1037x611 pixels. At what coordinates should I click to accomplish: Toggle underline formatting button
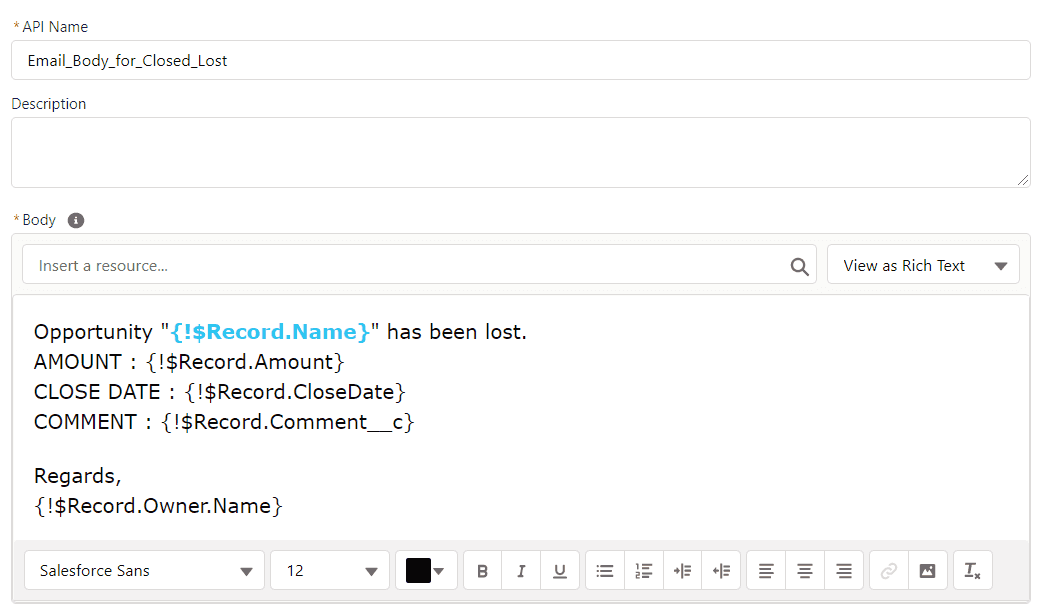[x=560, y=571]
